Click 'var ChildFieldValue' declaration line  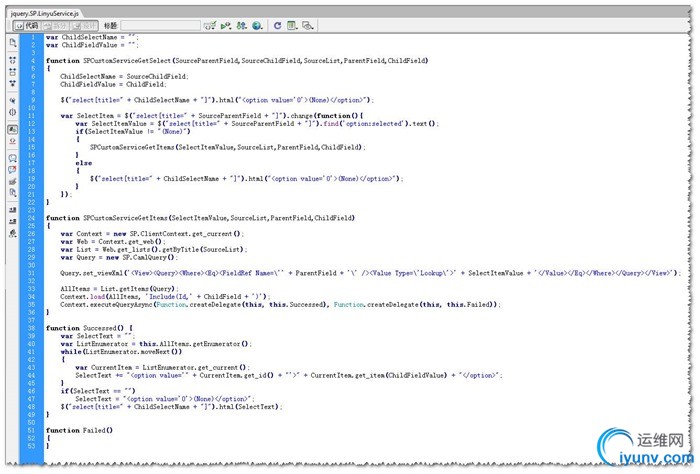92,45
